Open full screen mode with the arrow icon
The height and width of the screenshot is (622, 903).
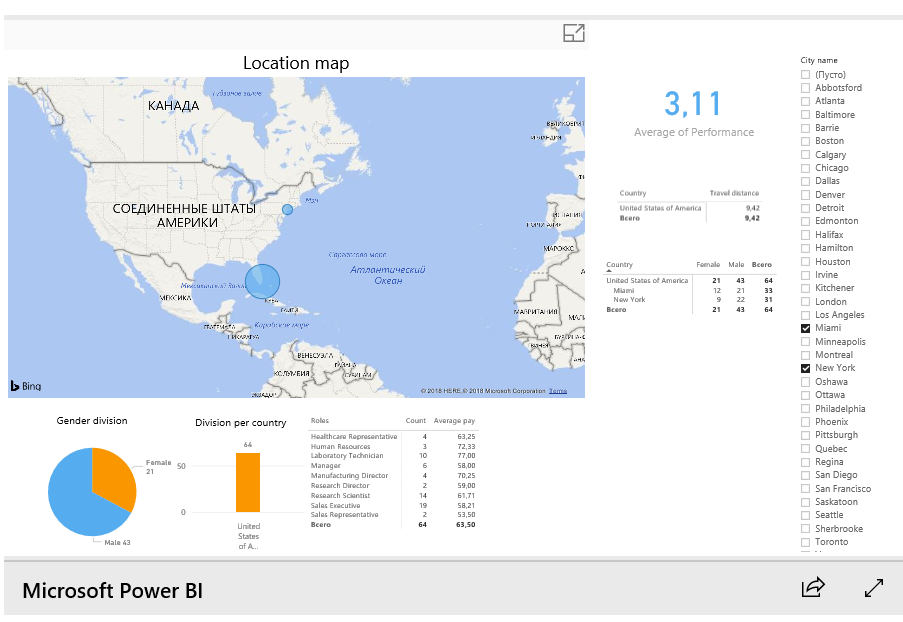874,587
